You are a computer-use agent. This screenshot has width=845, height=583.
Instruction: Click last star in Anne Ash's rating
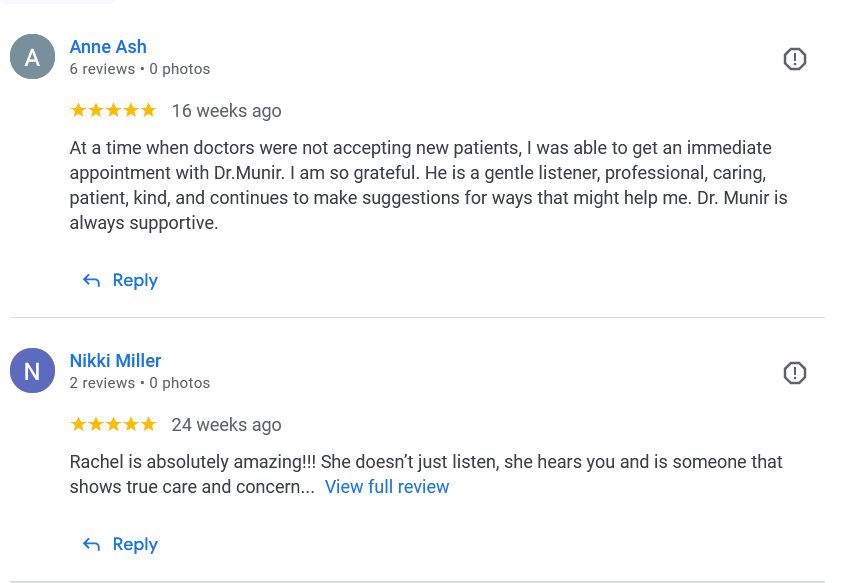pos(148,110)
